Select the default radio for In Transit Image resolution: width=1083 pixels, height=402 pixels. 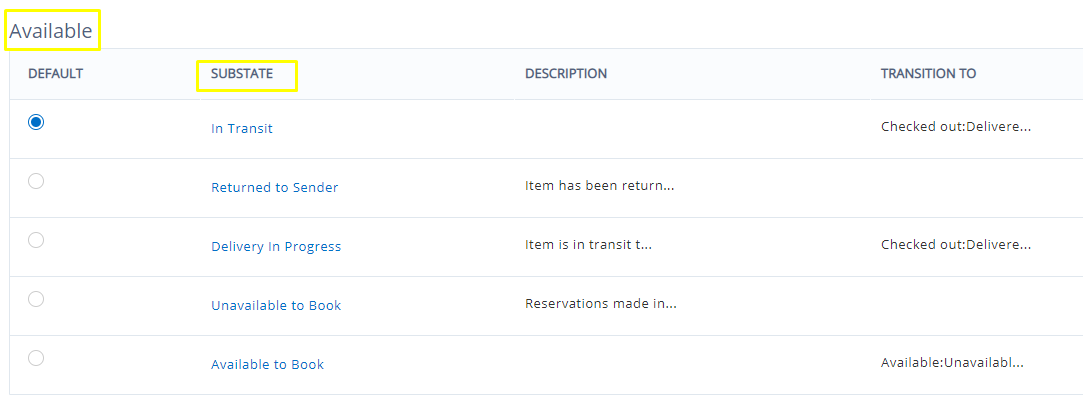(36, 122)
